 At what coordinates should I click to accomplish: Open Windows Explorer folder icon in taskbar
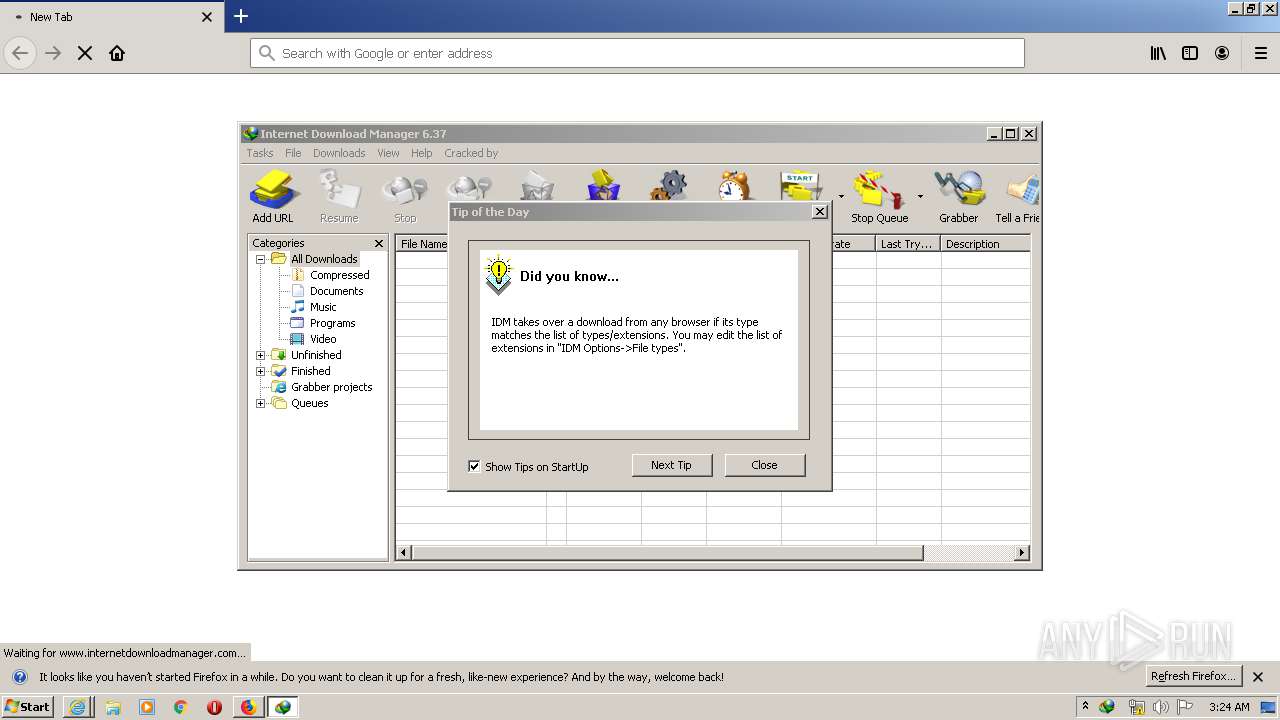tap(113, 707)
